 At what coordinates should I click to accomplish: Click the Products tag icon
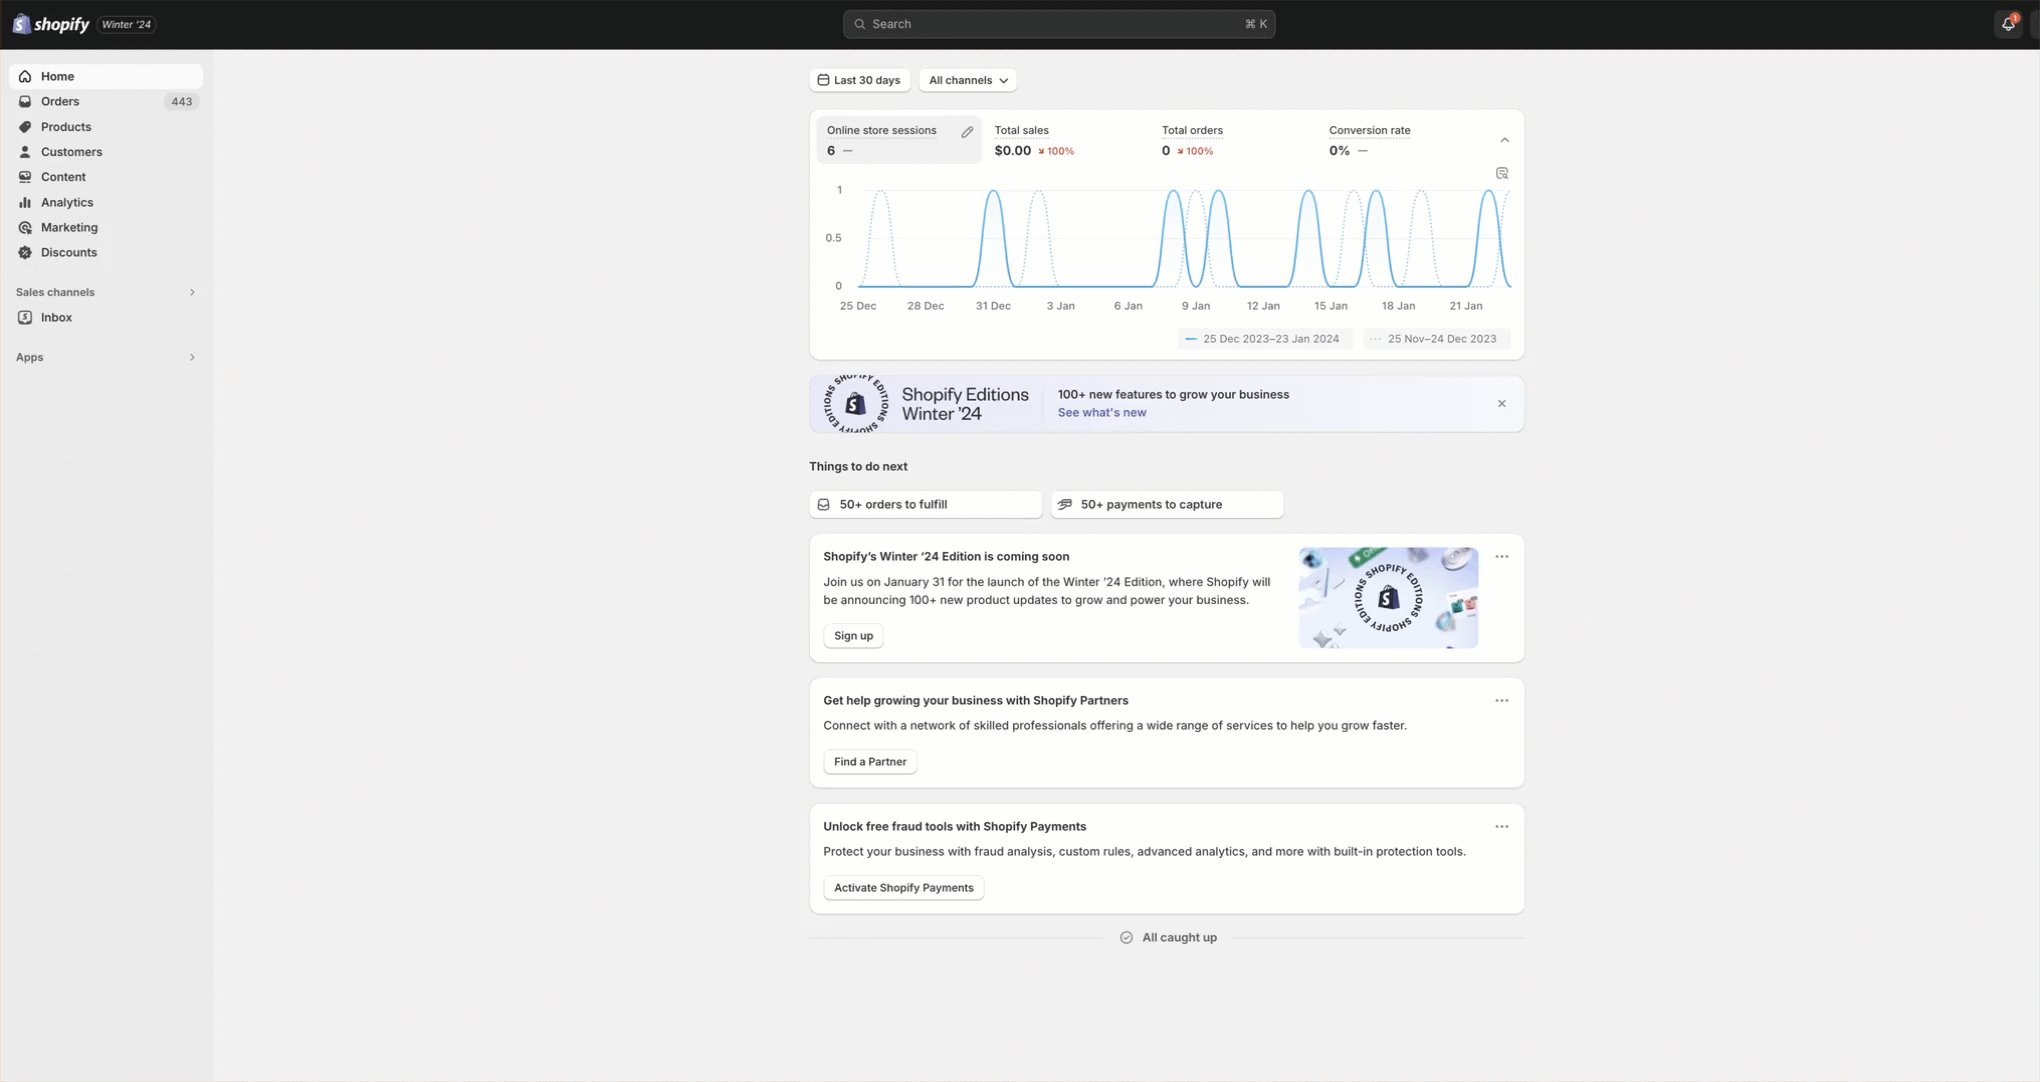coord(25,127)
